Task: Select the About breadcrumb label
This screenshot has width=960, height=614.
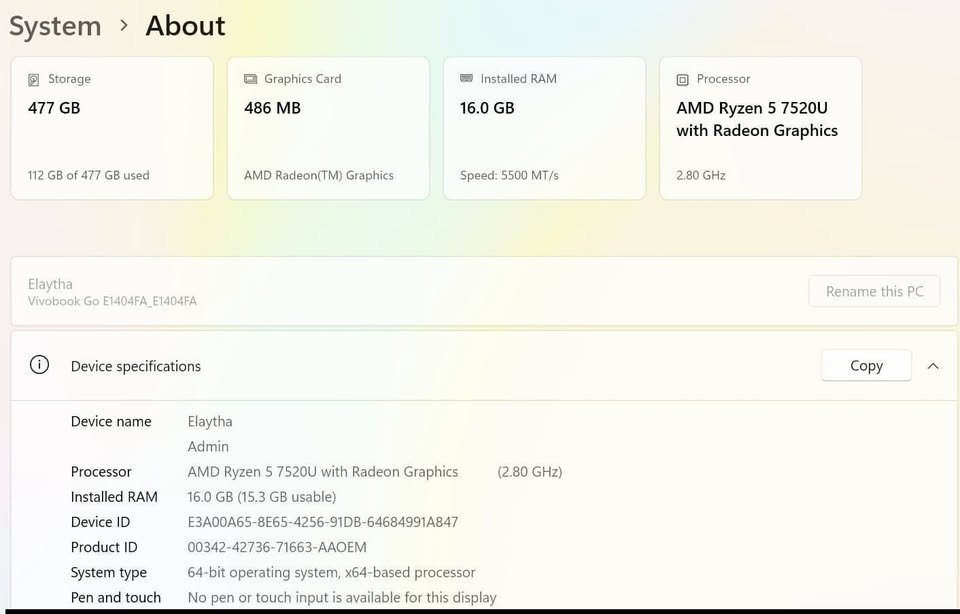Action: 184,26
